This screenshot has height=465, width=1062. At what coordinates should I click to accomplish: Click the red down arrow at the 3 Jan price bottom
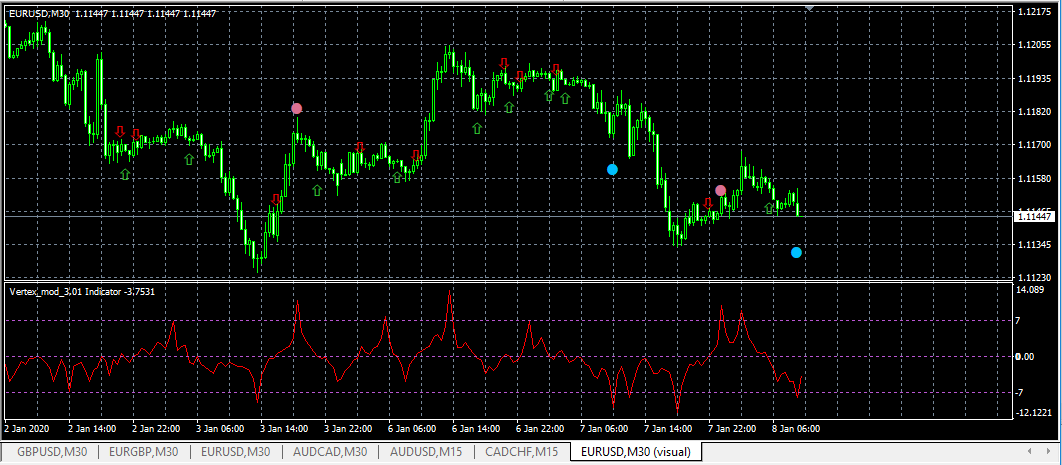(275, 199)
